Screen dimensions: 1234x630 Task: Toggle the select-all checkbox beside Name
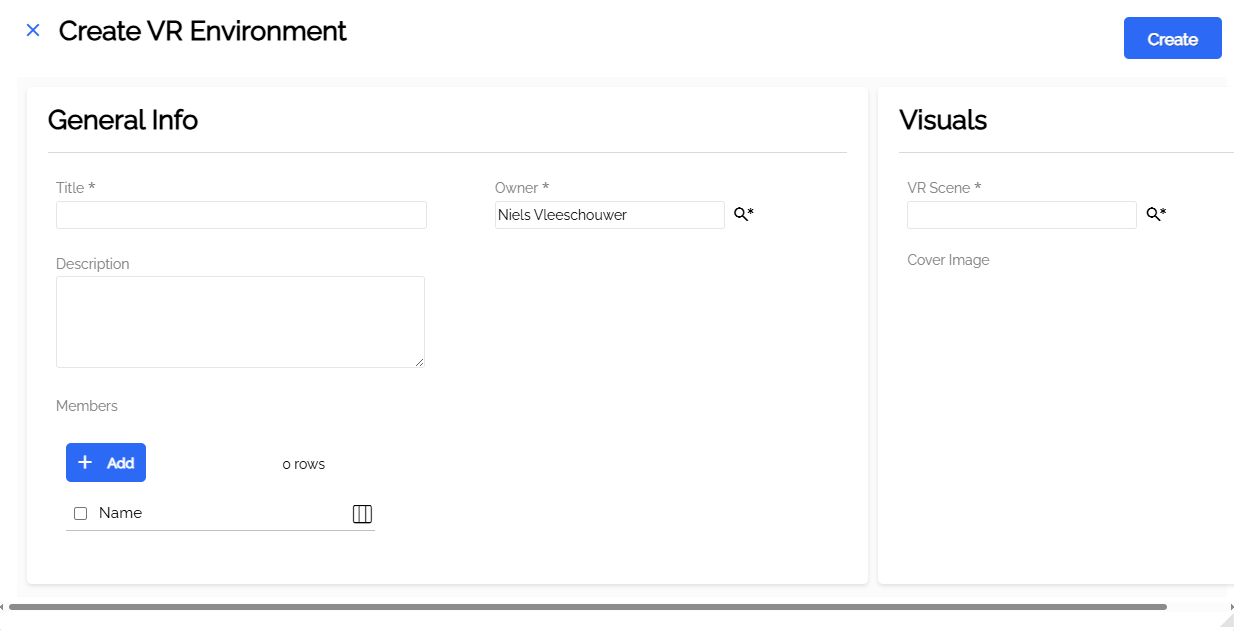(x=81, y=514)
